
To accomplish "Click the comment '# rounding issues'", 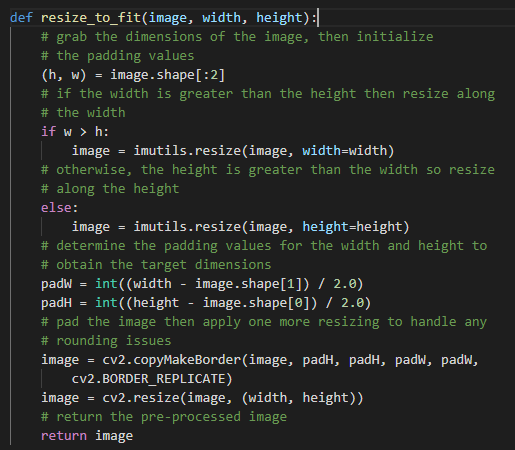I will (x=106, y=341).
